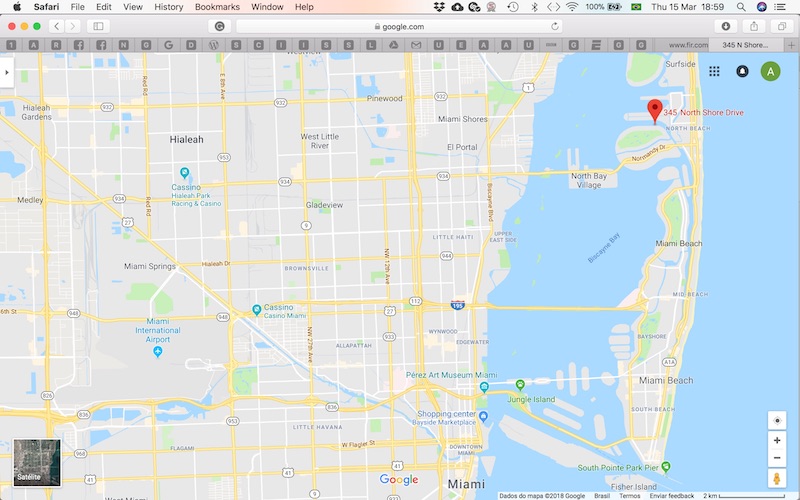Zoom out of the map
The image size is (800, 500).
pyautogui.click(x=777, y=458)
